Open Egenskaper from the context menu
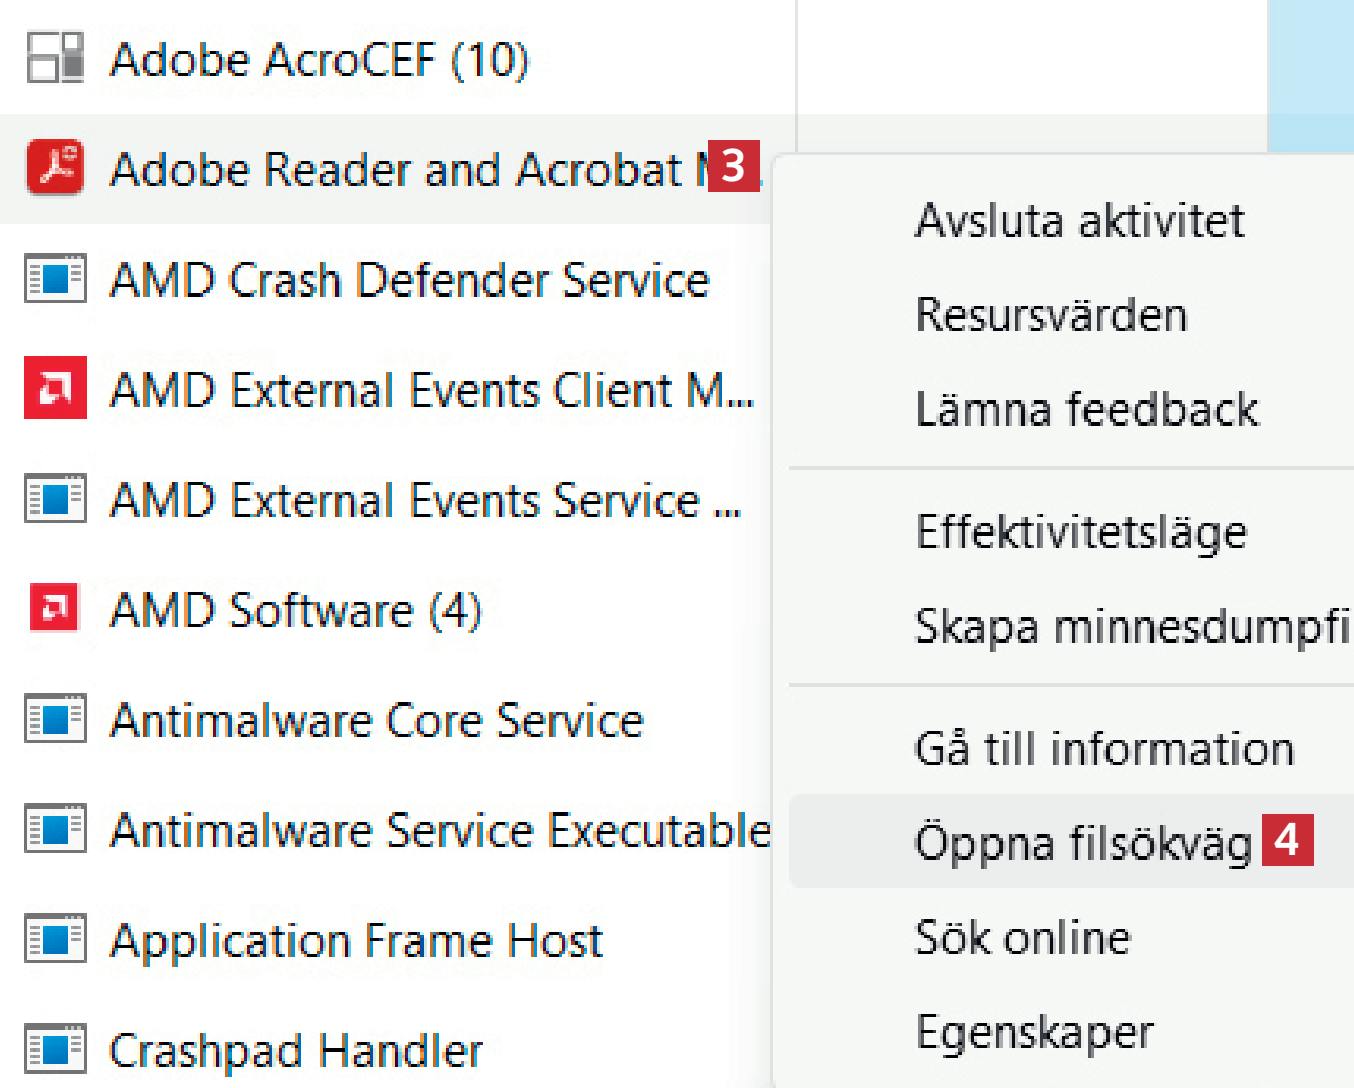 pos(1034,1032)
